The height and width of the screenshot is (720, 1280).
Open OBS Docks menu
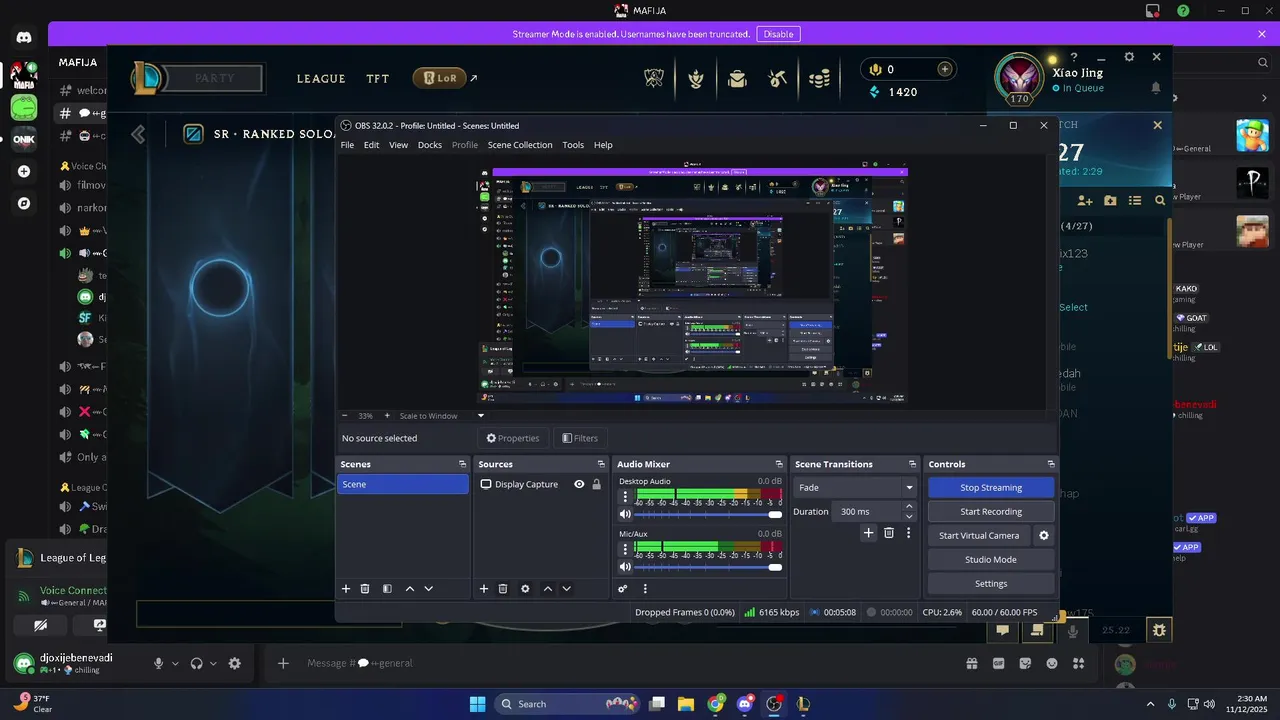click(430, 145)
